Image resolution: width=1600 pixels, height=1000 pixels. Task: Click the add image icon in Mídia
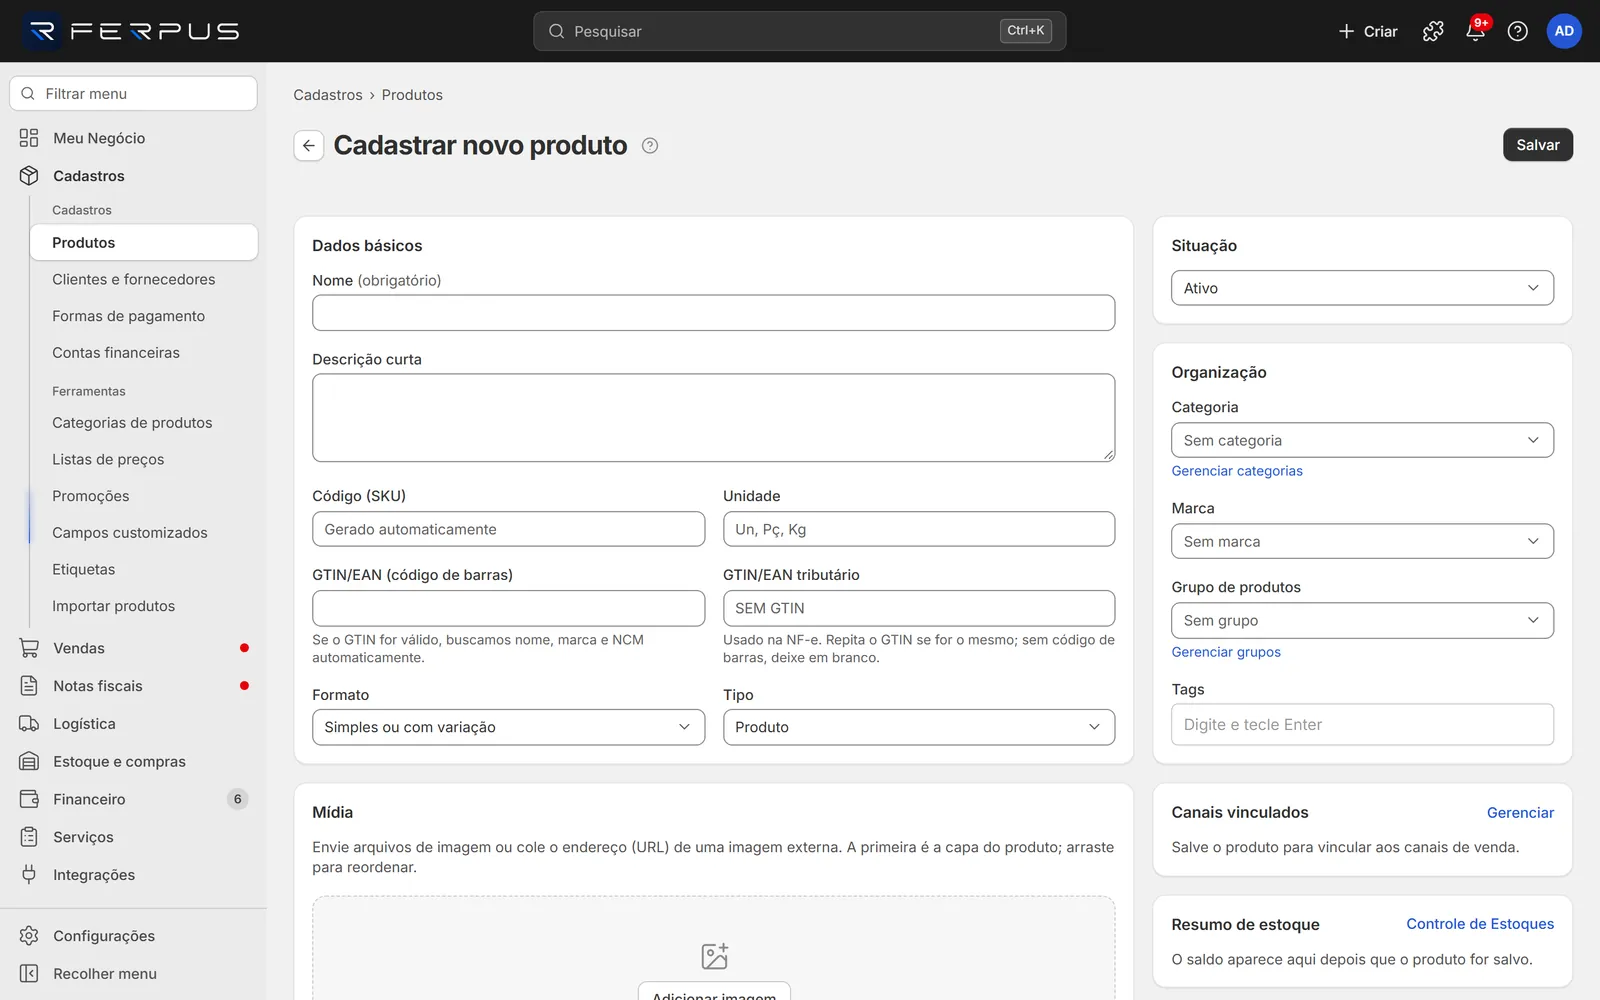(714, 956)
